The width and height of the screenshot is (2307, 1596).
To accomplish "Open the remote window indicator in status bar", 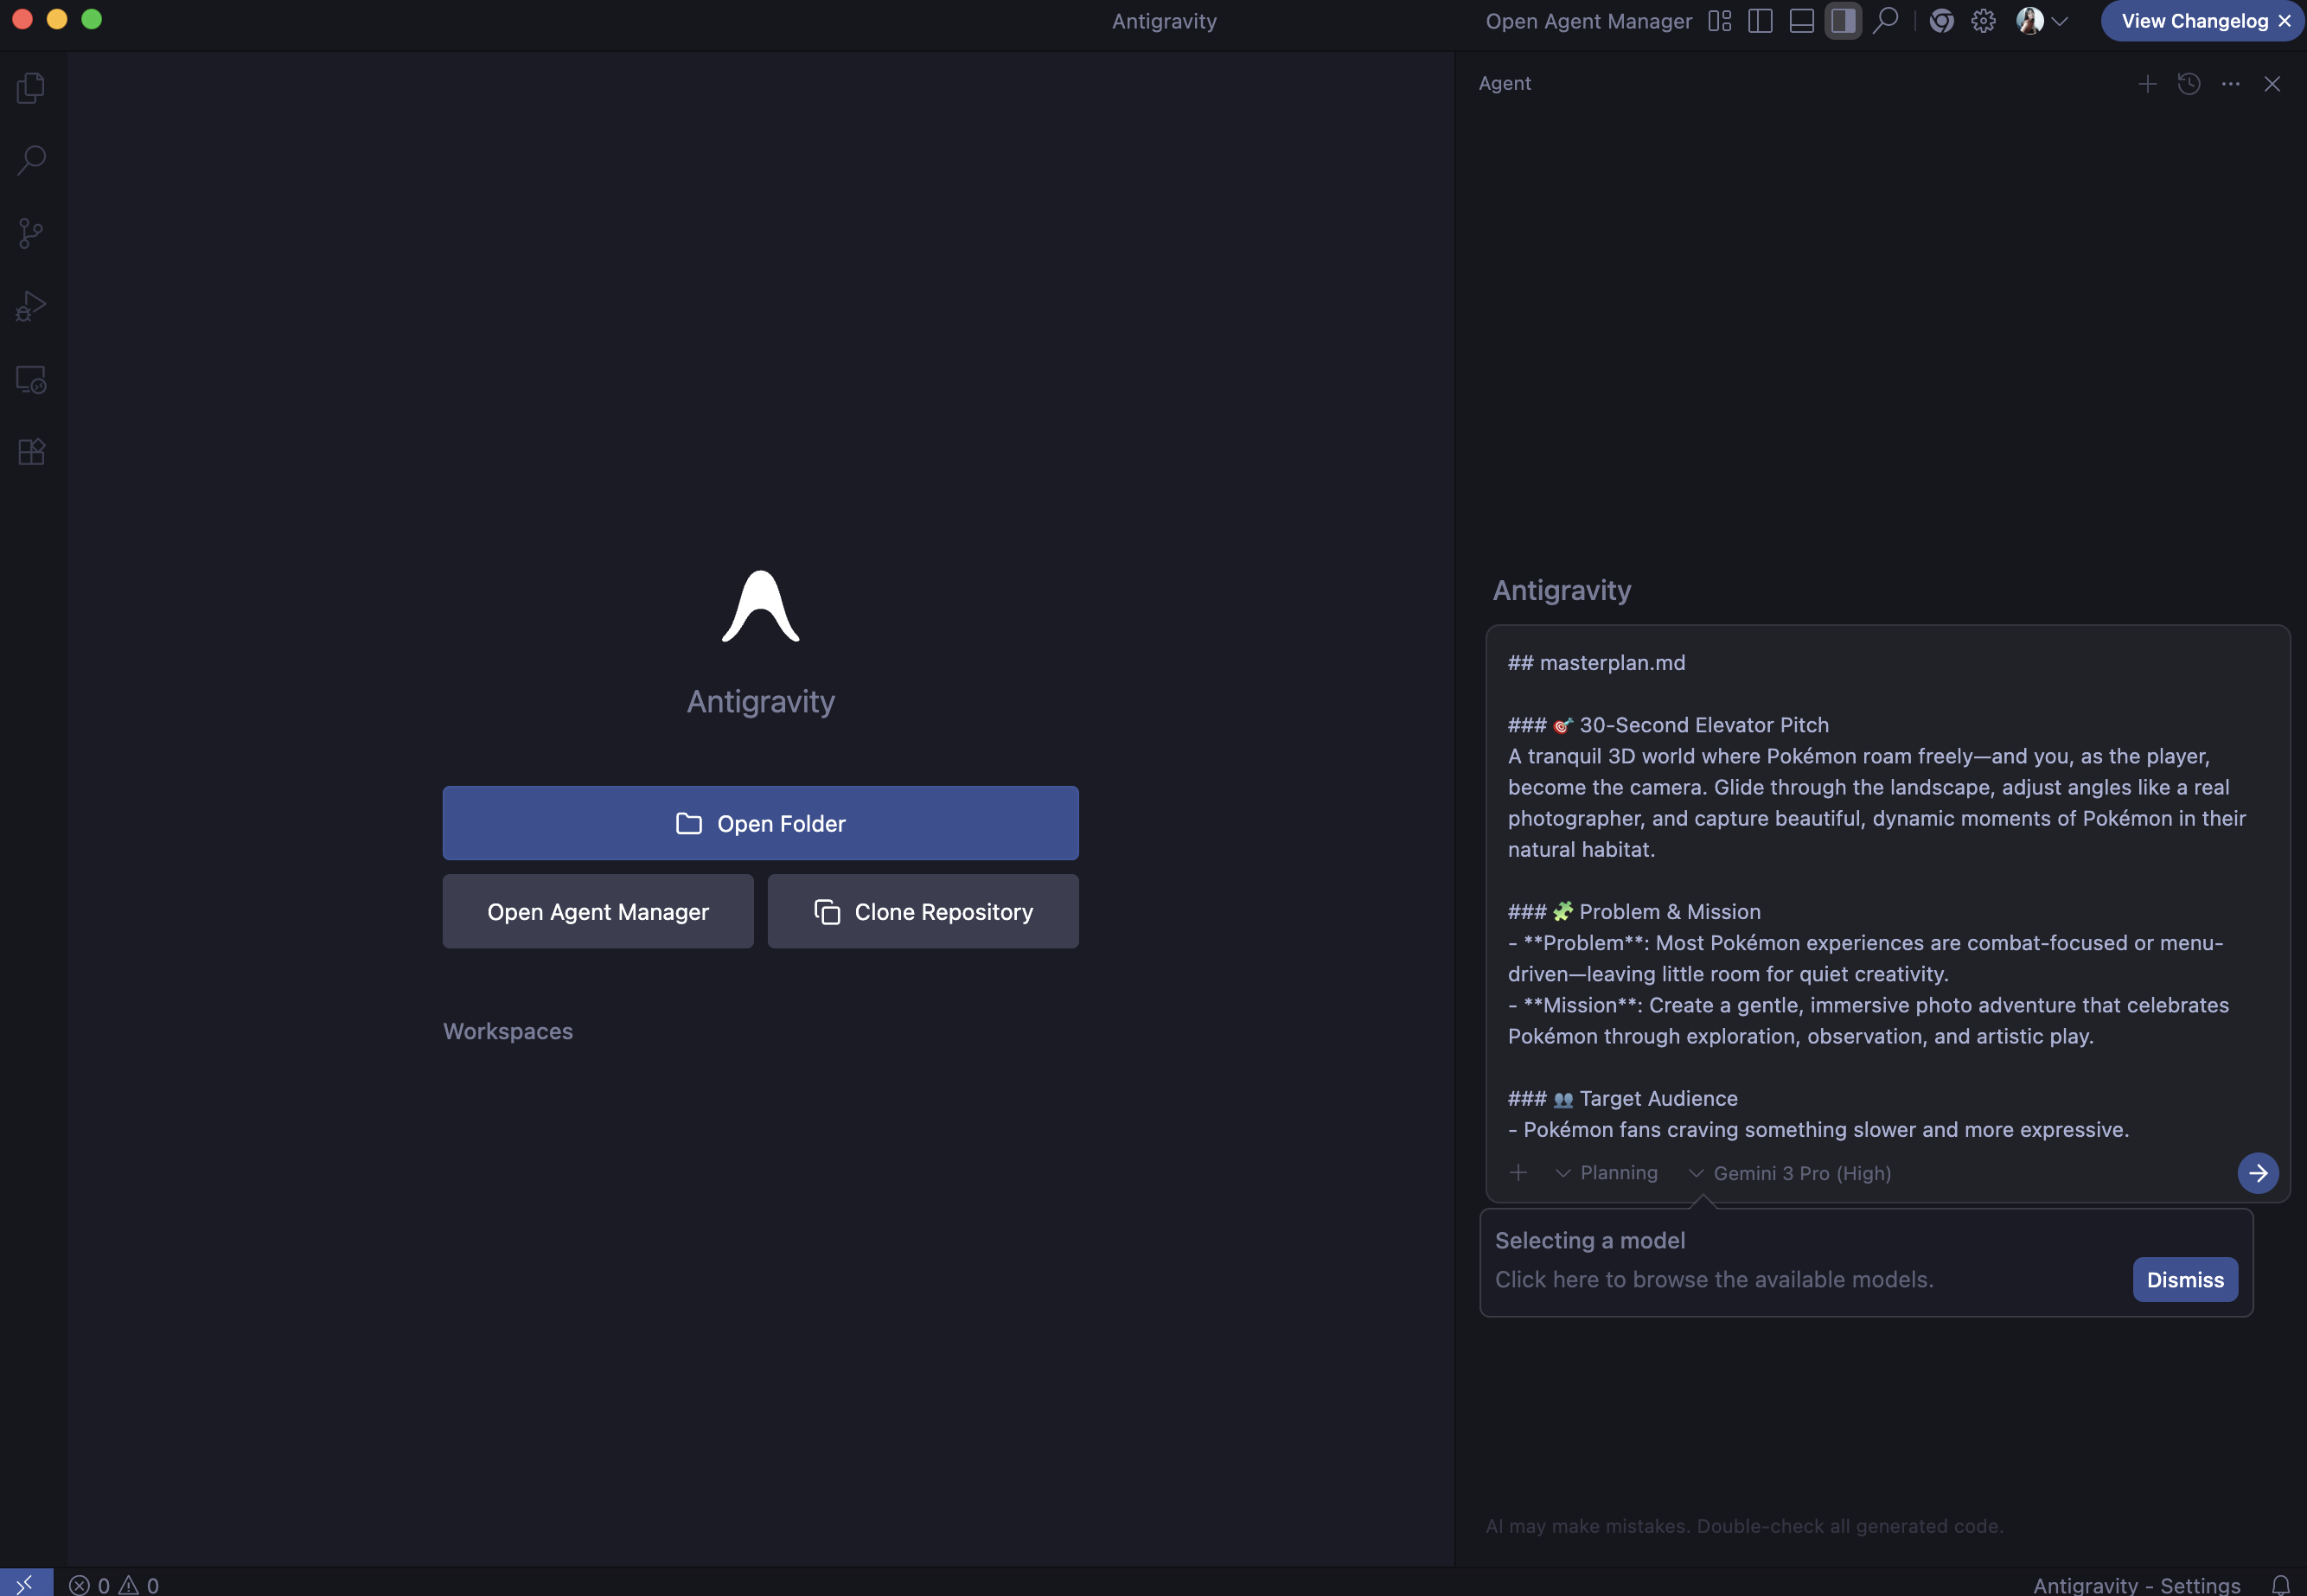I will (x=26, y=1583).
